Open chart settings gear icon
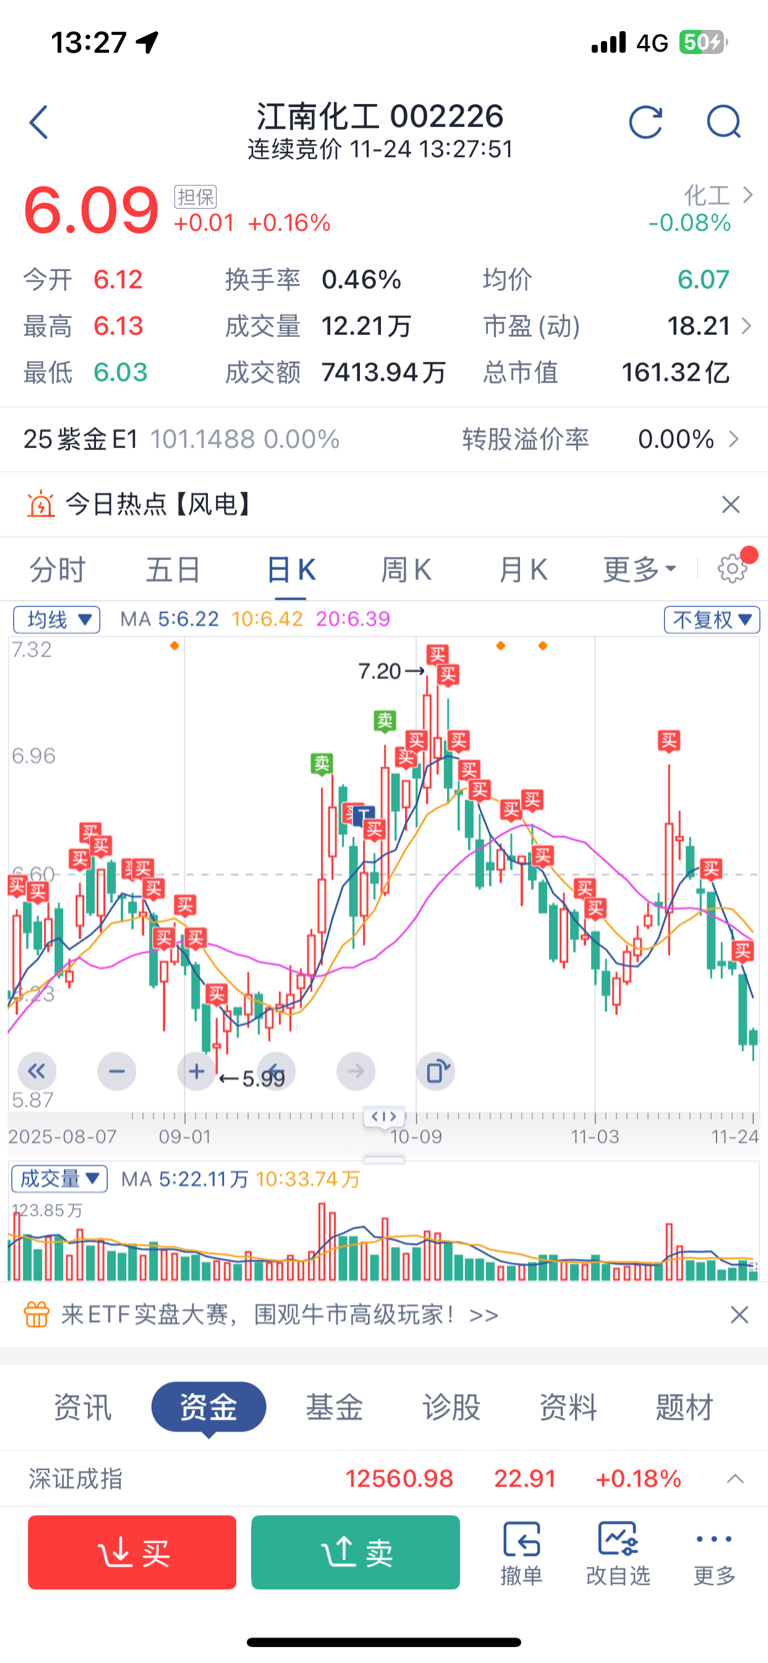 click(733, 568)
